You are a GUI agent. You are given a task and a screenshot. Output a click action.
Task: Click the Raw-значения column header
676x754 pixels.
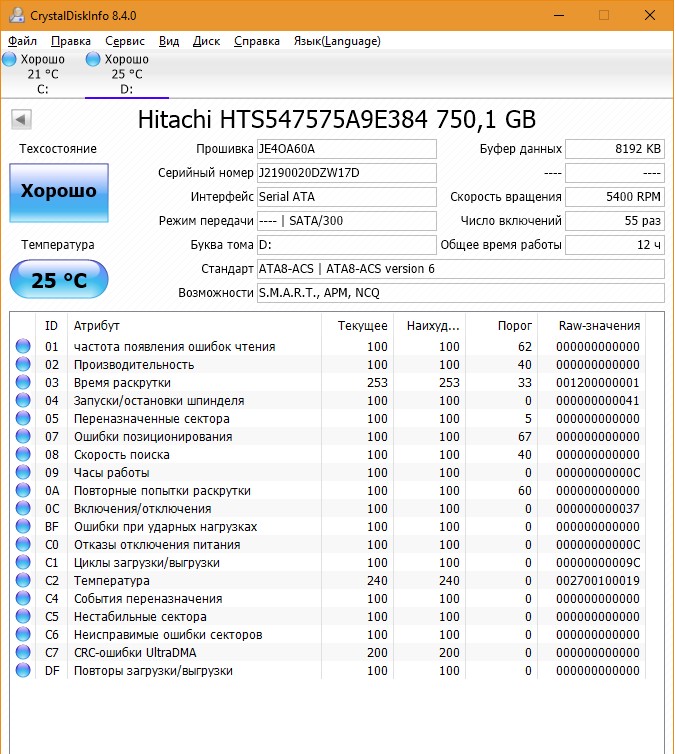tap(599, 326)
